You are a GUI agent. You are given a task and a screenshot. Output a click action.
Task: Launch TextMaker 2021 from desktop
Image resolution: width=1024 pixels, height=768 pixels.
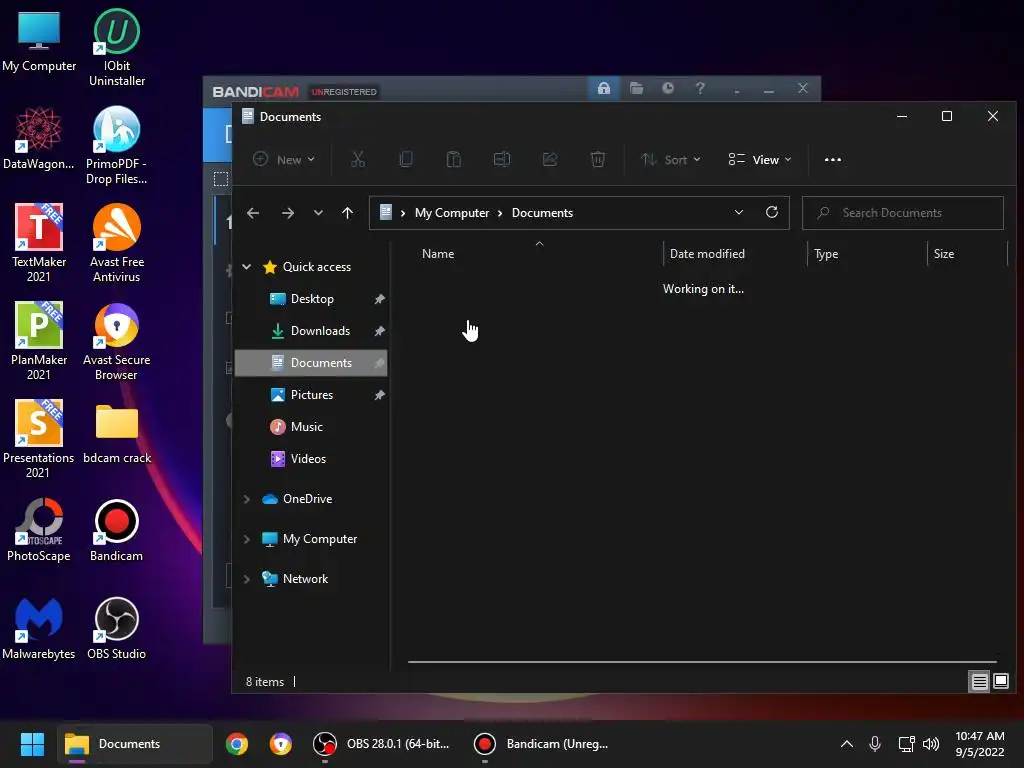coord(39,243)
